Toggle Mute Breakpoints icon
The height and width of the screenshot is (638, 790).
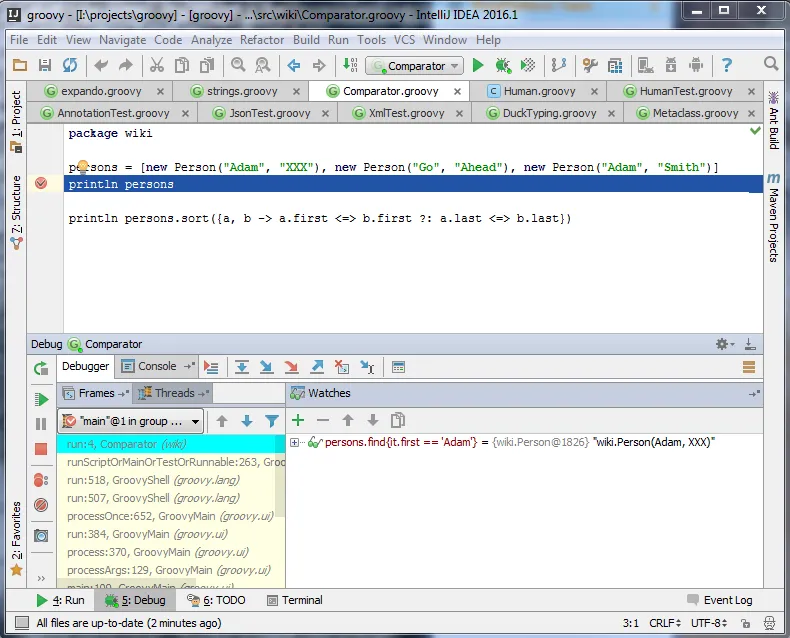click(41, 505)
